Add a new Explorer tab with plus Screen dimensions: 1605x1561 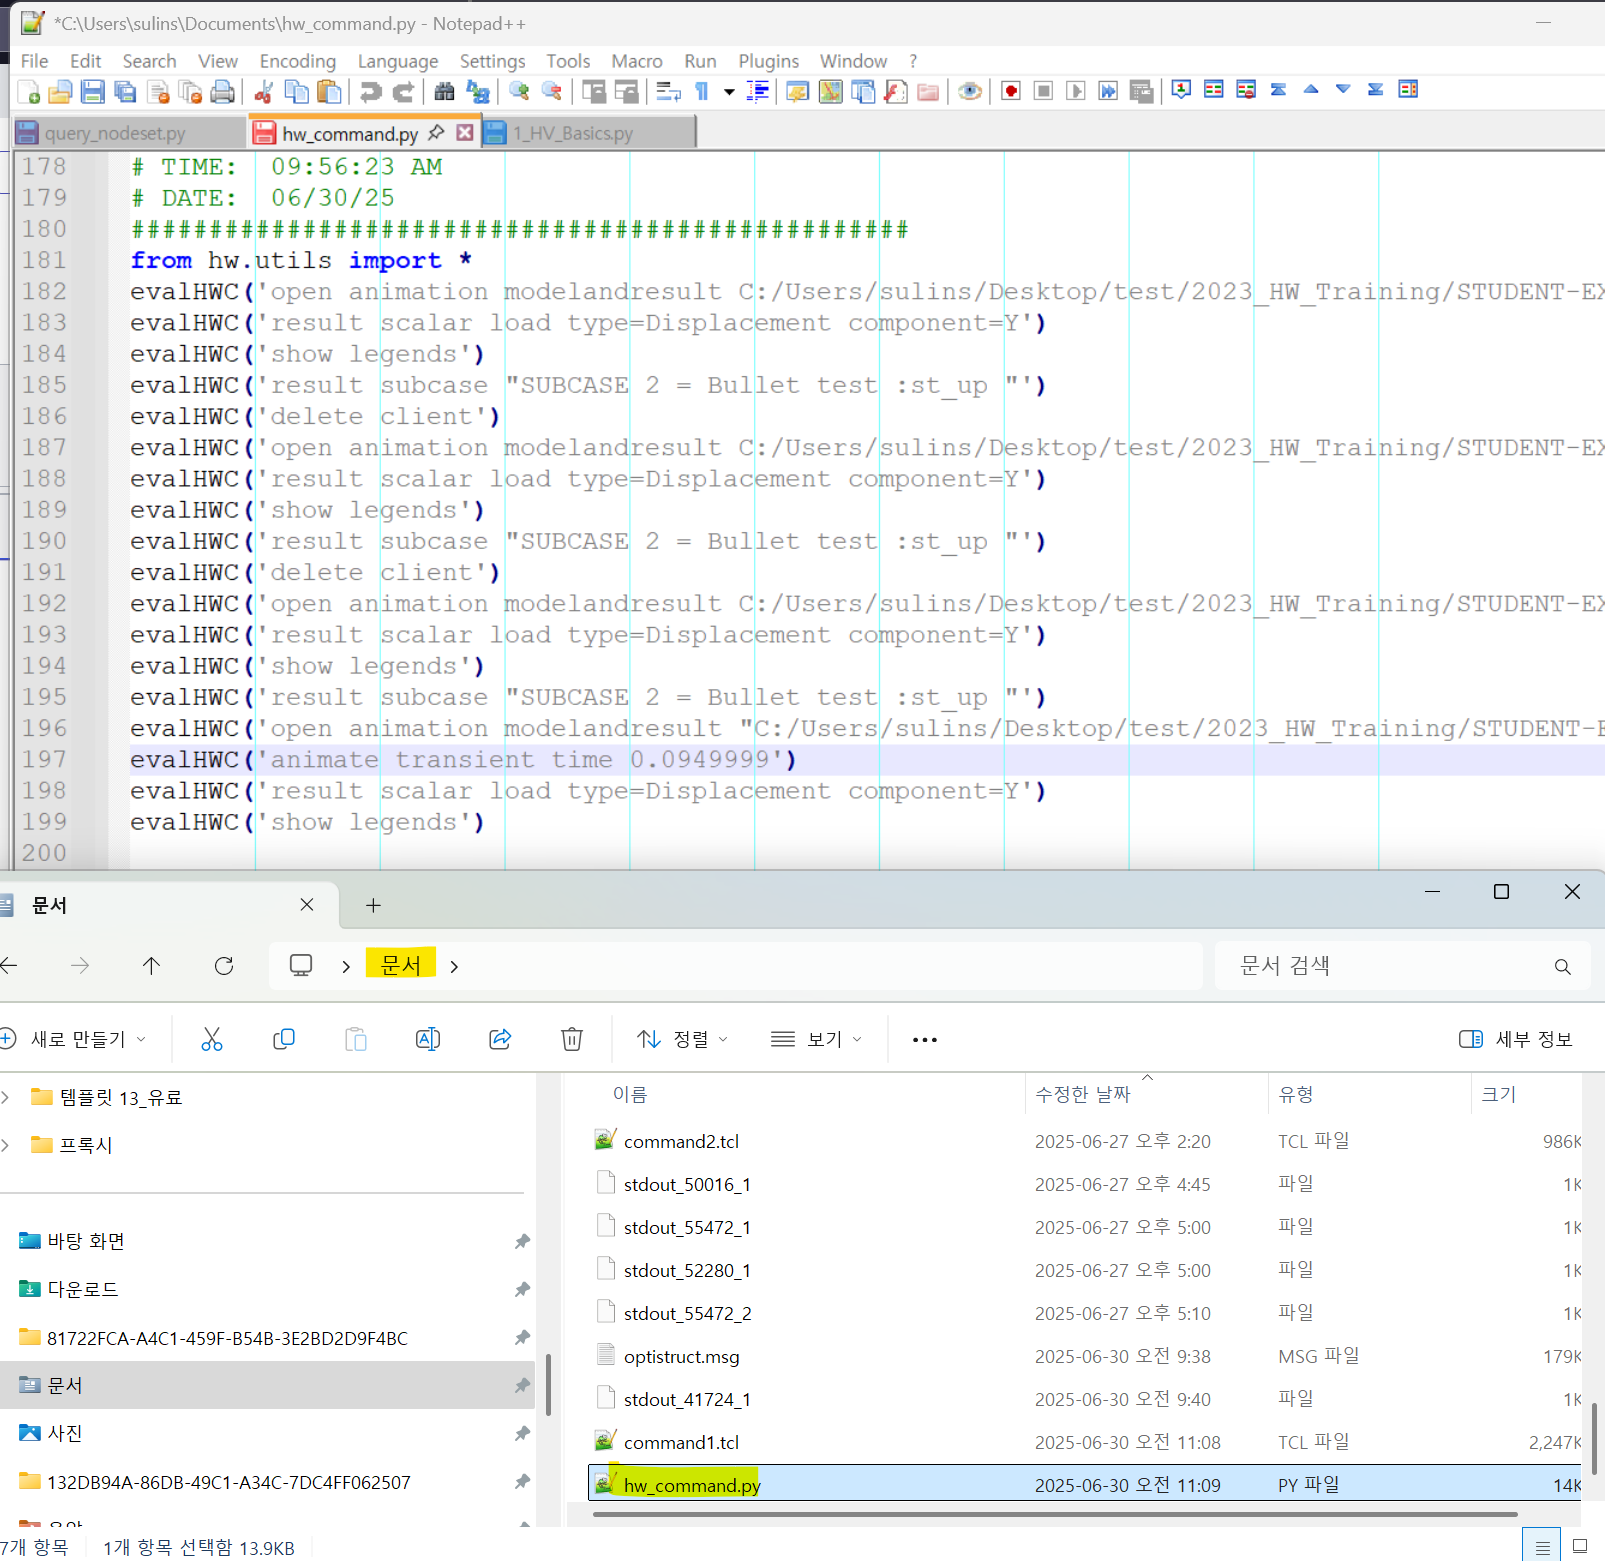tap(373, 905)
